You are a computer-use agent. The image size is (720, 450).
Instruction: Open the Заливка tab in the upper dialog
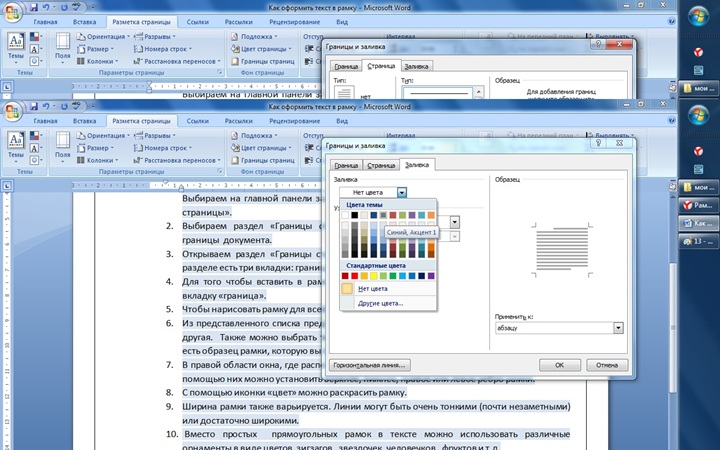click(416, 67)
